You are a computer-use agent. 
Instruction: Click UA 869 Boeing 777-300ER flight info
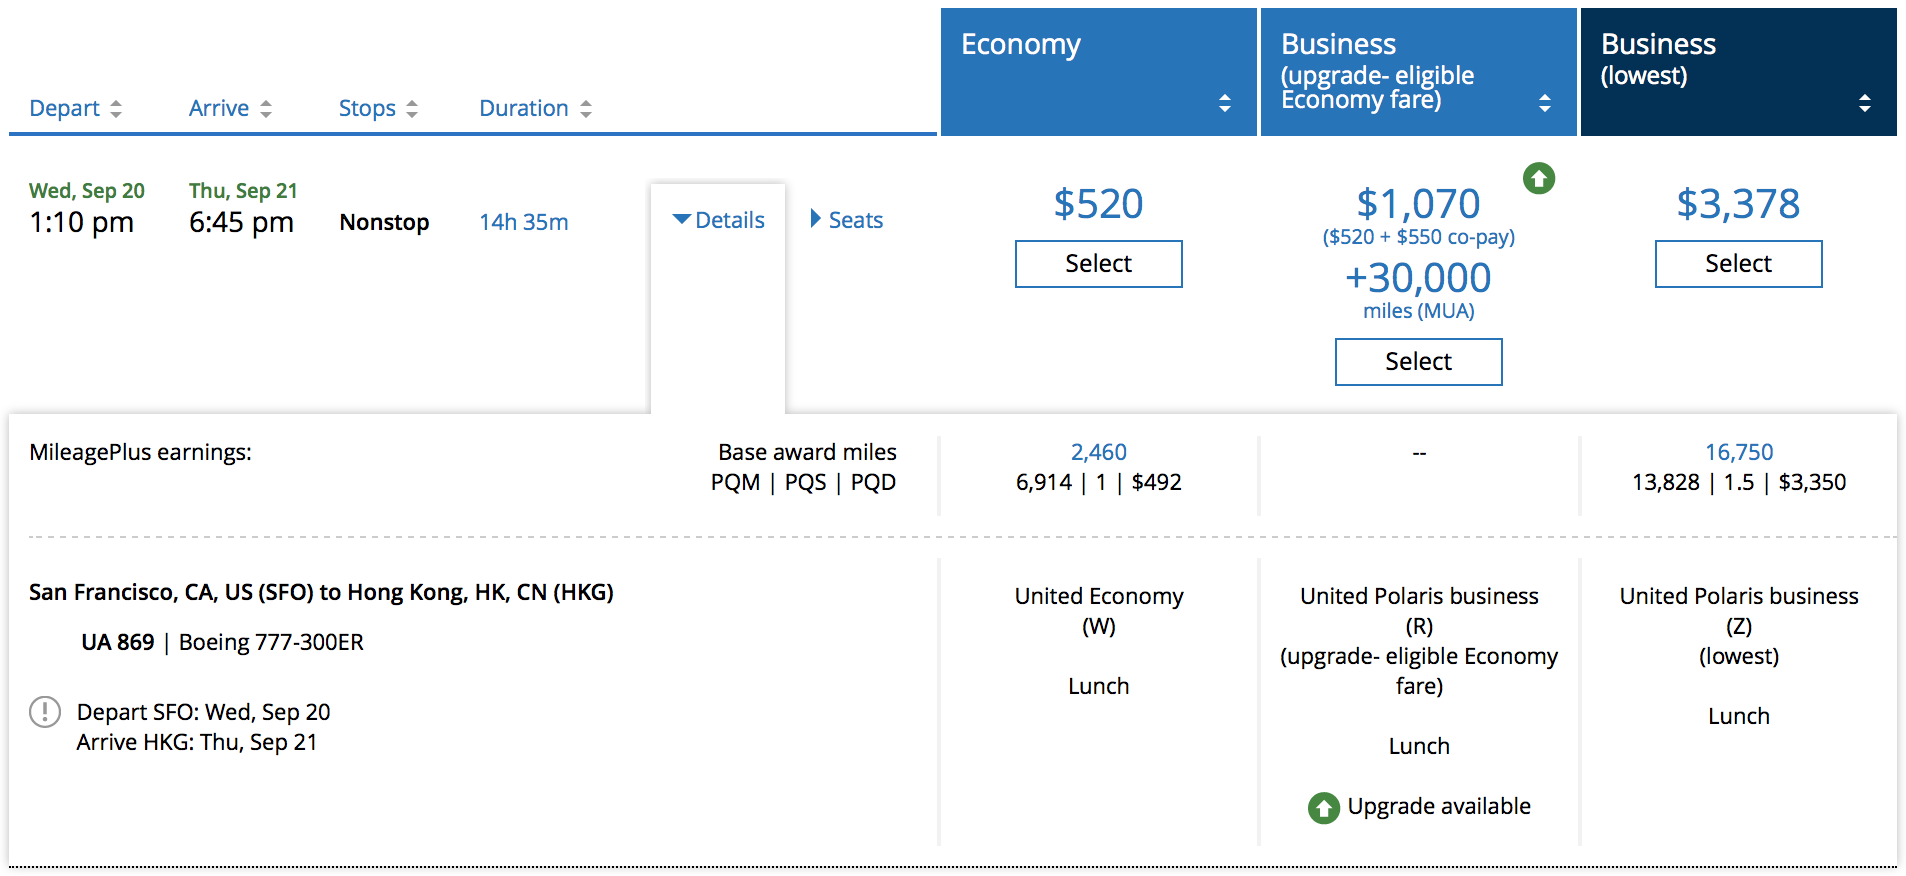pos(222,642)
